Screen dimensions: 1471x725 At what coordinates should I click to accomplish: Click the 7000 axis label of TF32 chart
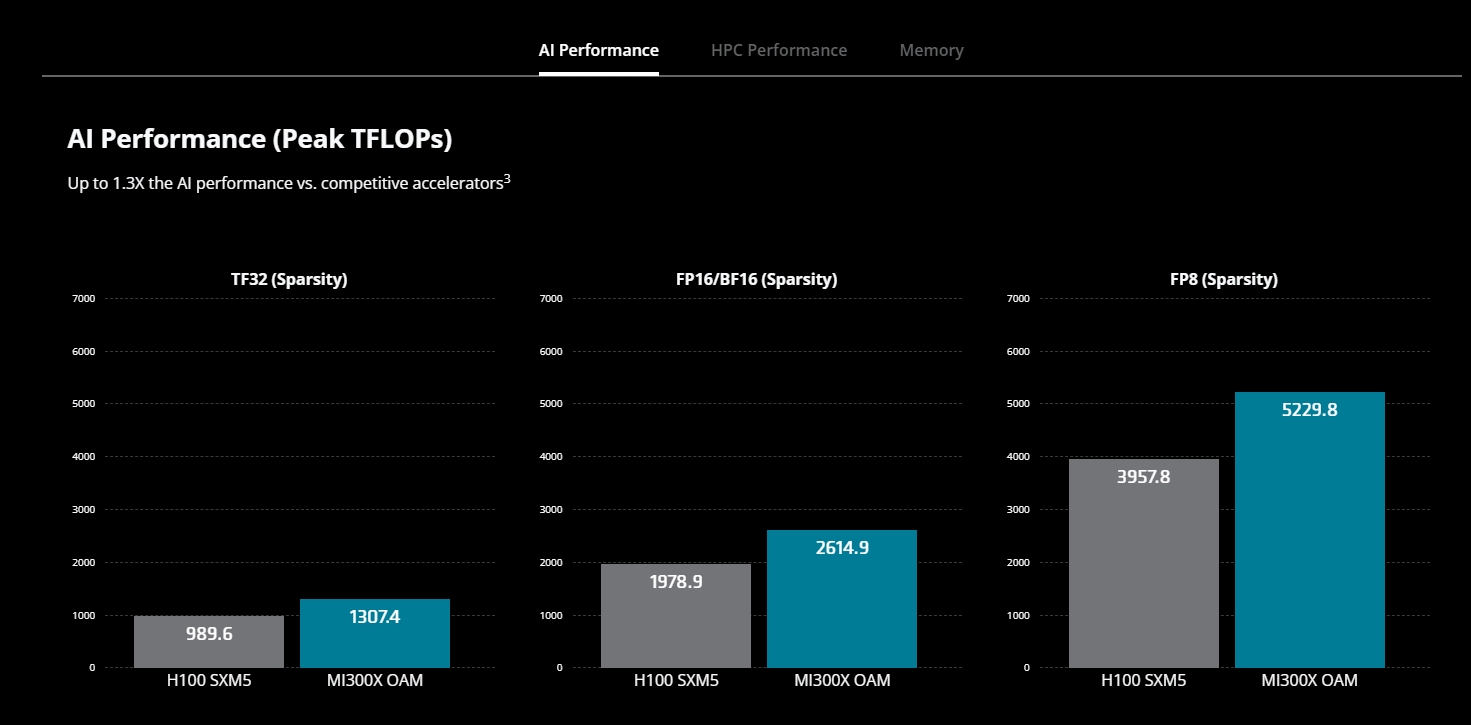click(84, 298)
